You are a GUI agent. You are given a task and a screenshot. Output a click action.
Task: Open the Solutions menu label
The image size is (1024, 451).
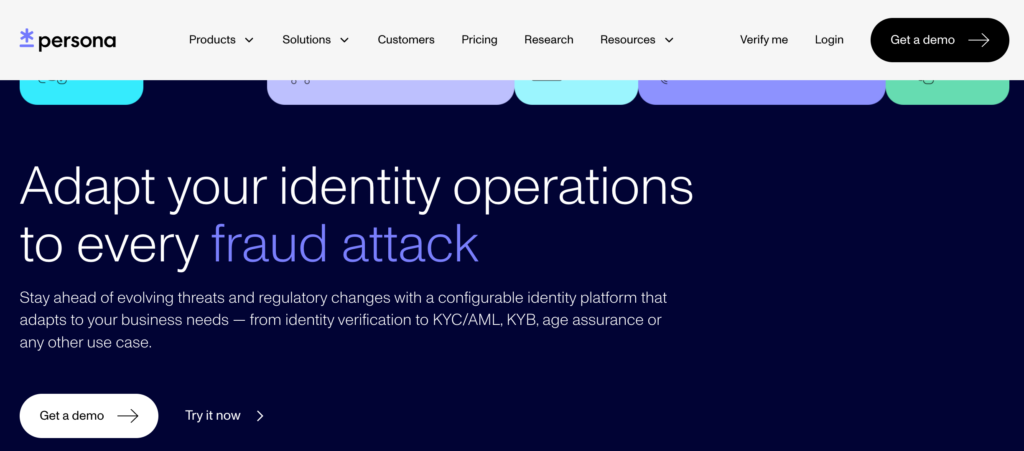[x=306, y=40]
